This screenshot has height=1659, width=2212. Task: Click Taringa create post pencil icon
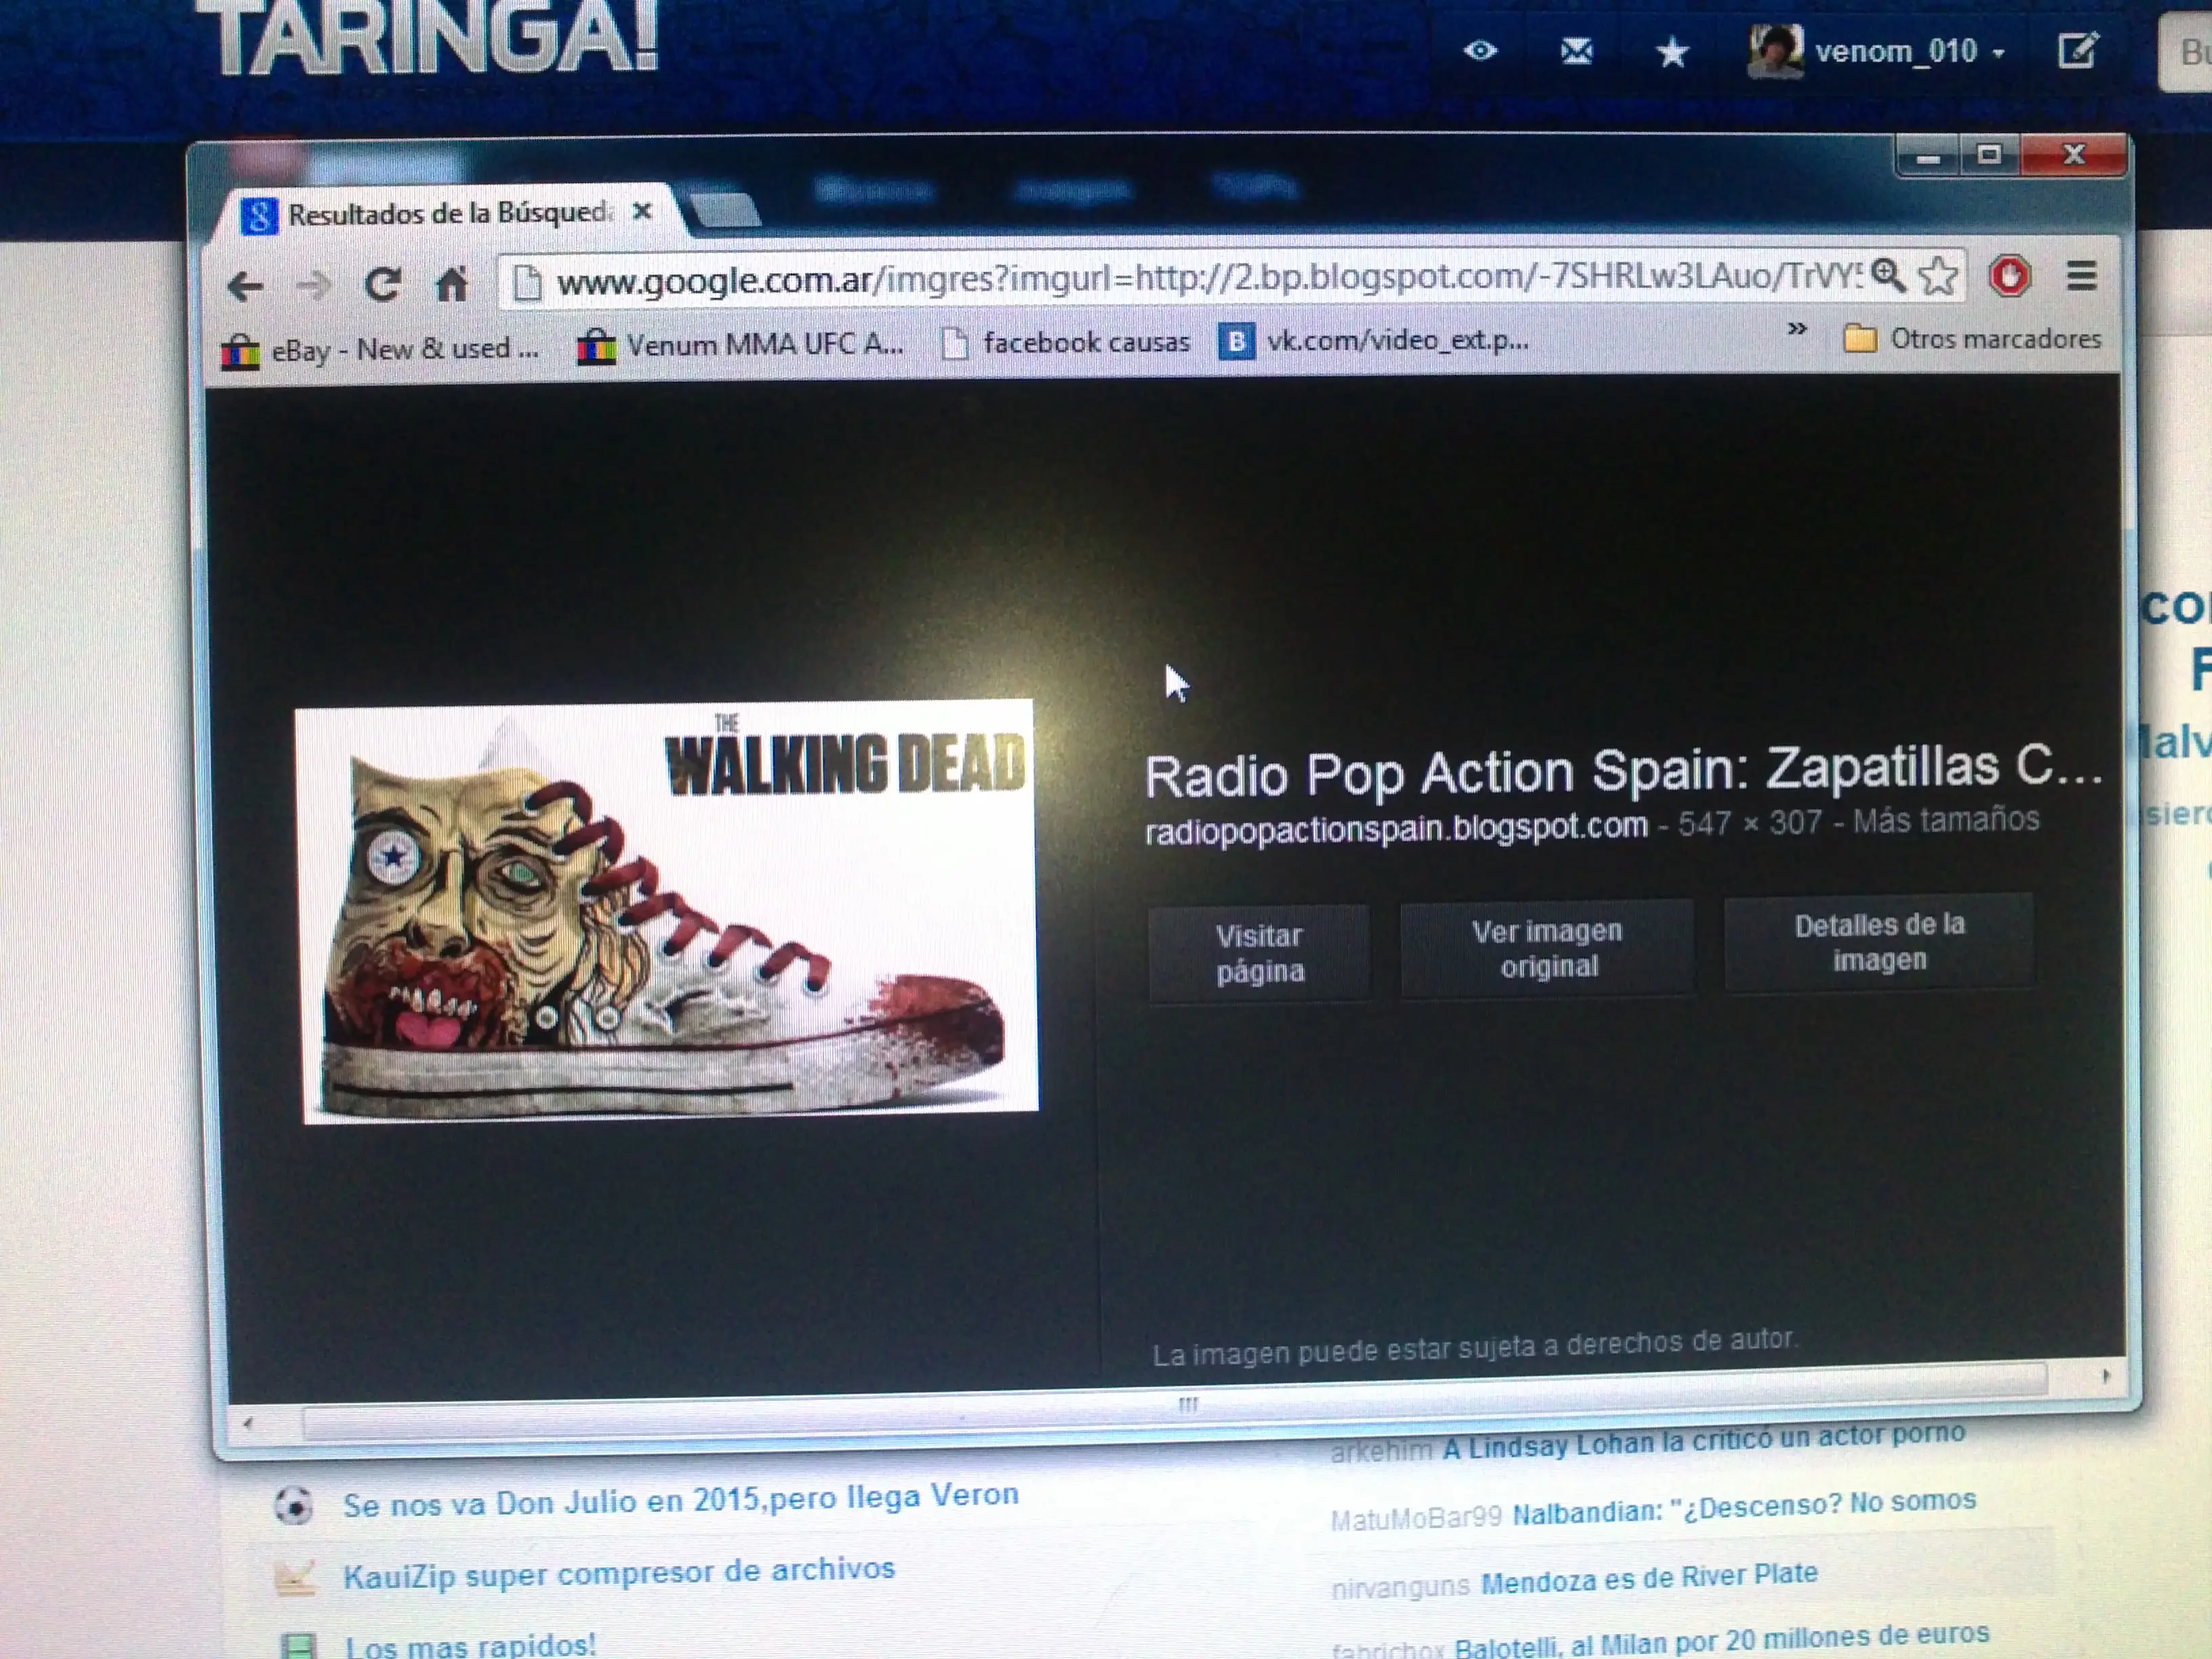pyautogui.click(x=2078, y=50)
